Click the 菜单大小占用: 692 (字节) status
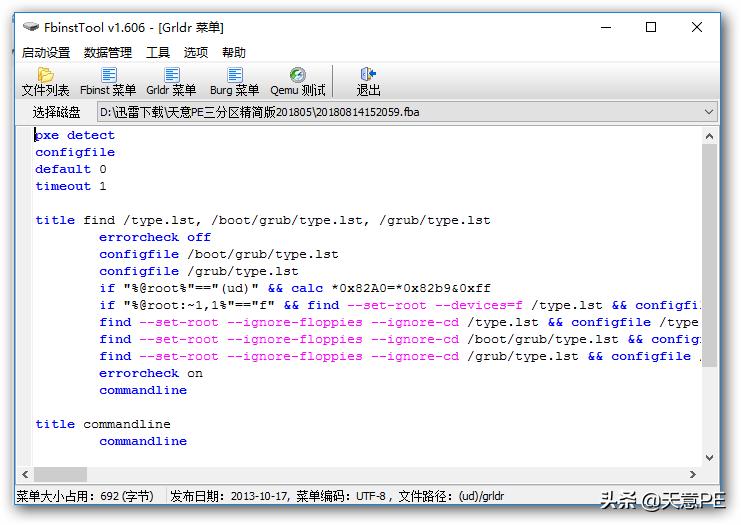This screenshot has width=741, height=525. point(86,496)
